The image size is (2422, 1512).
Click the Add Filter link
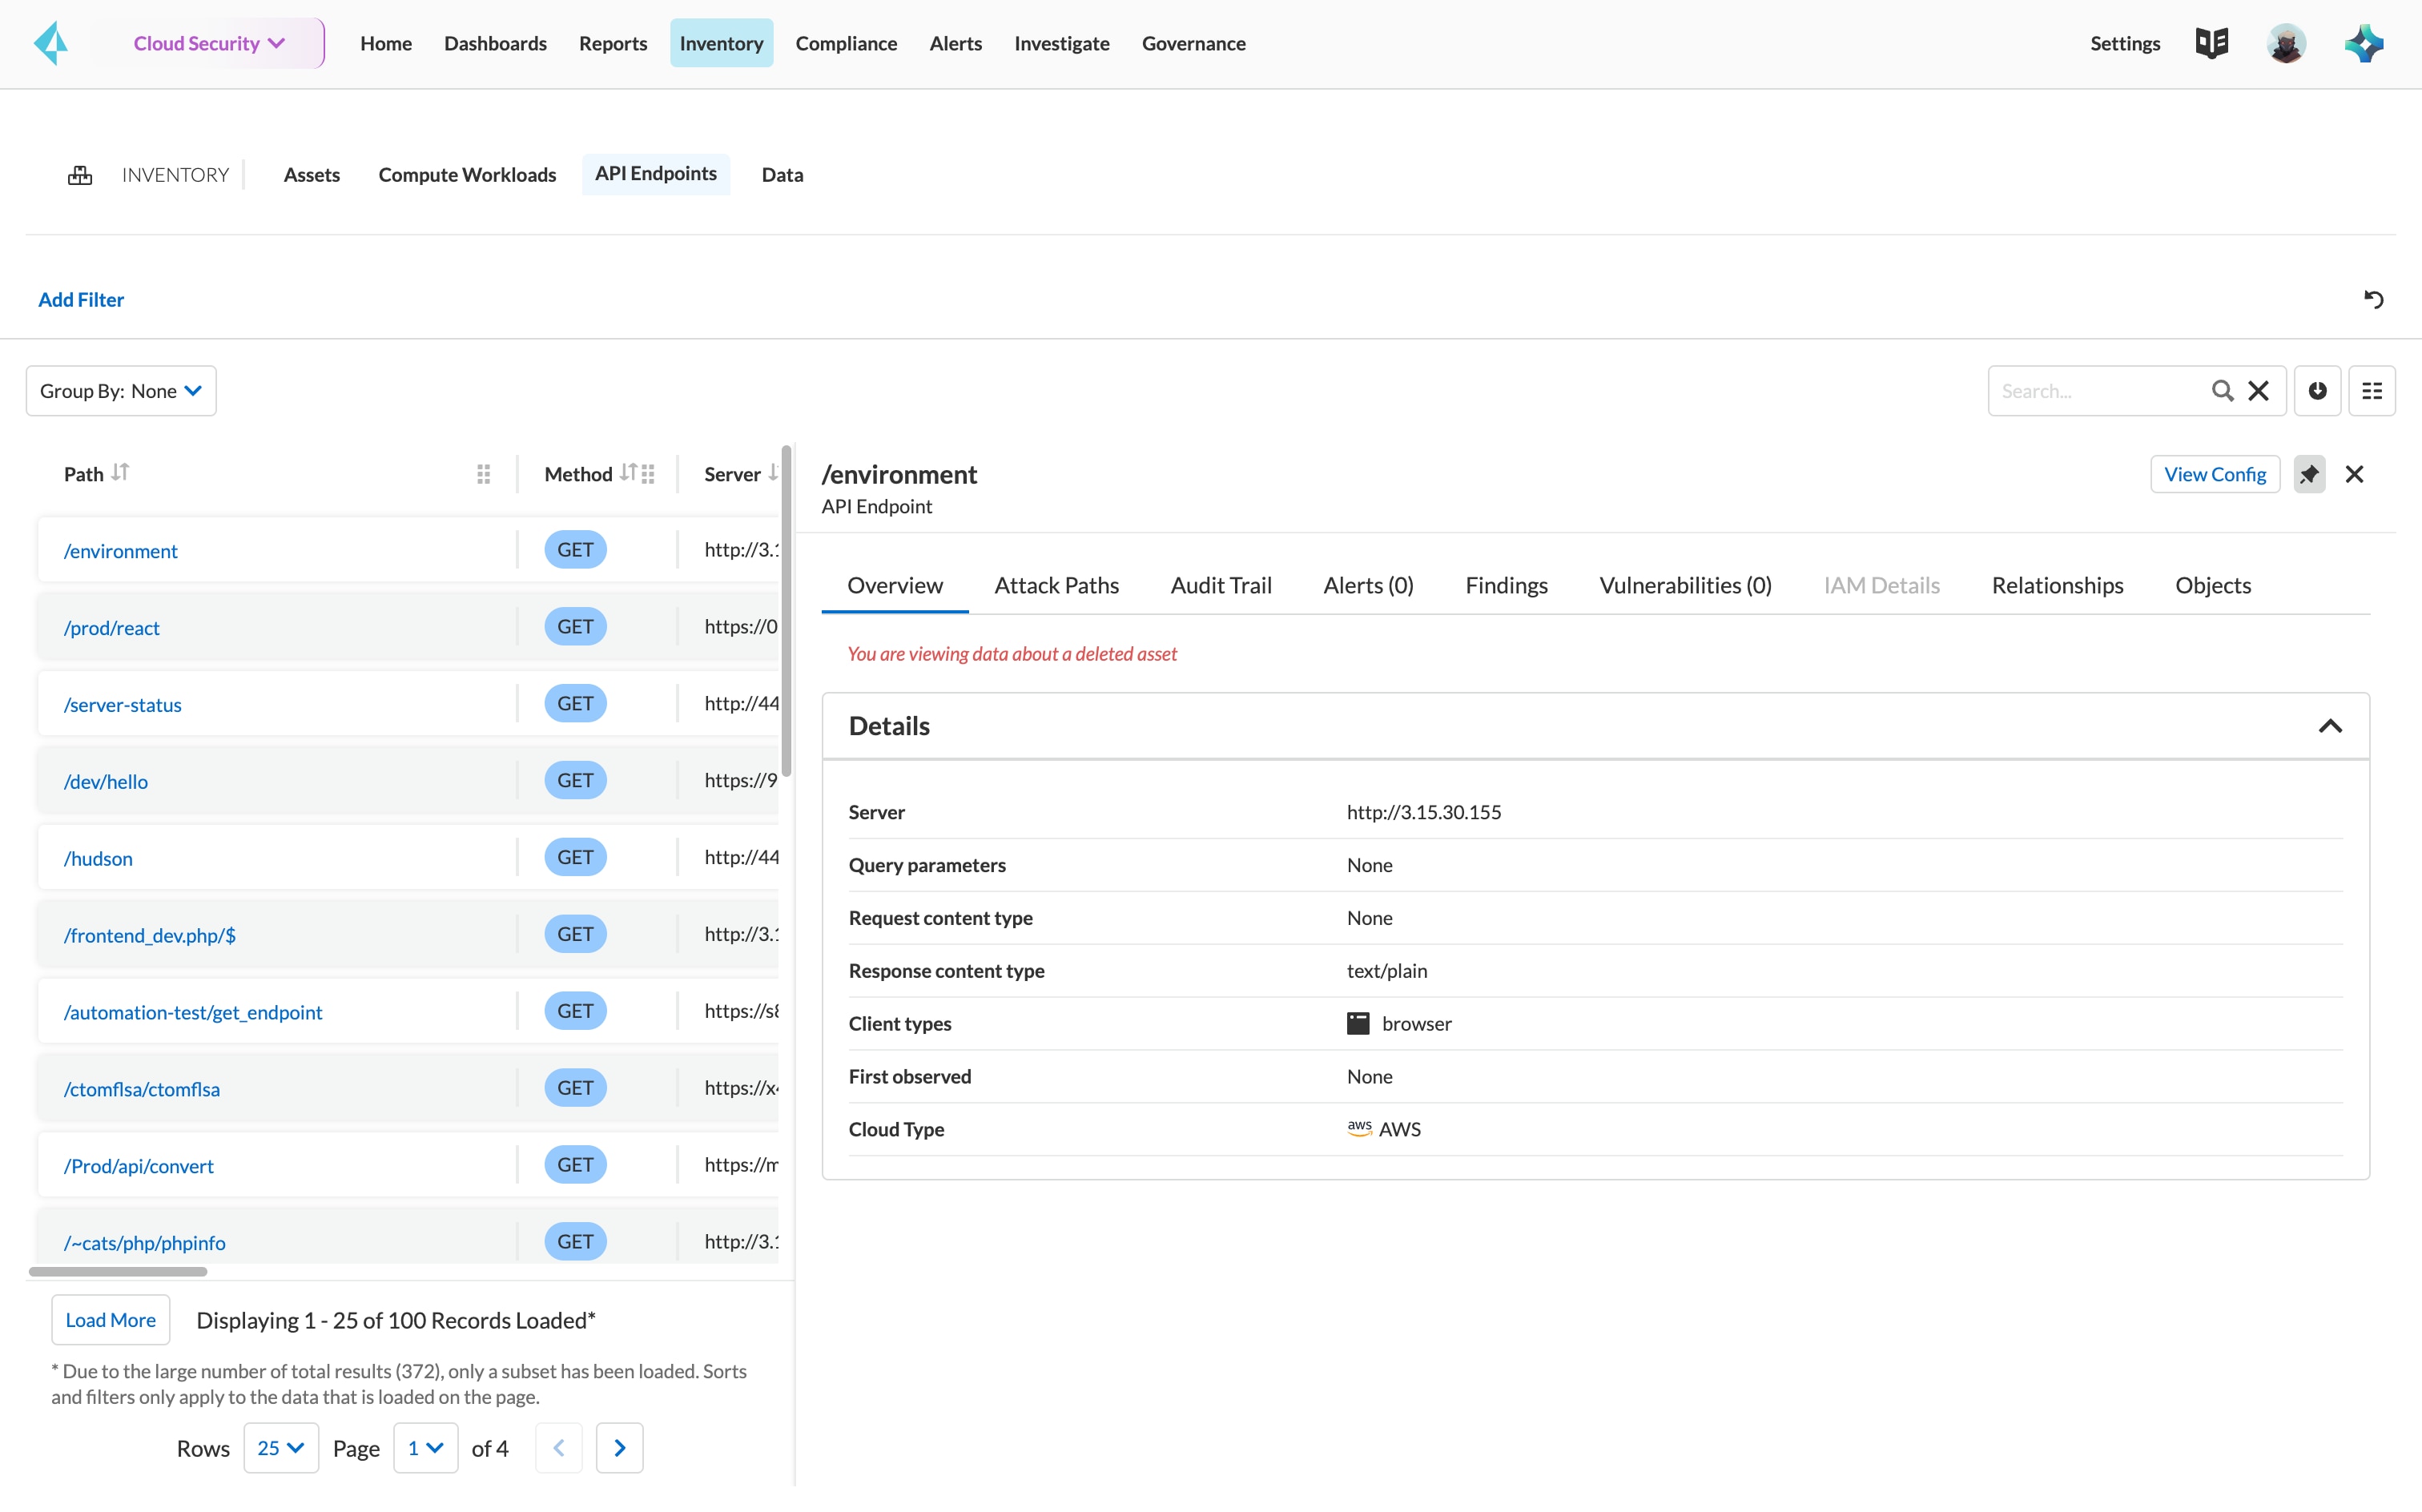[82, 298]
